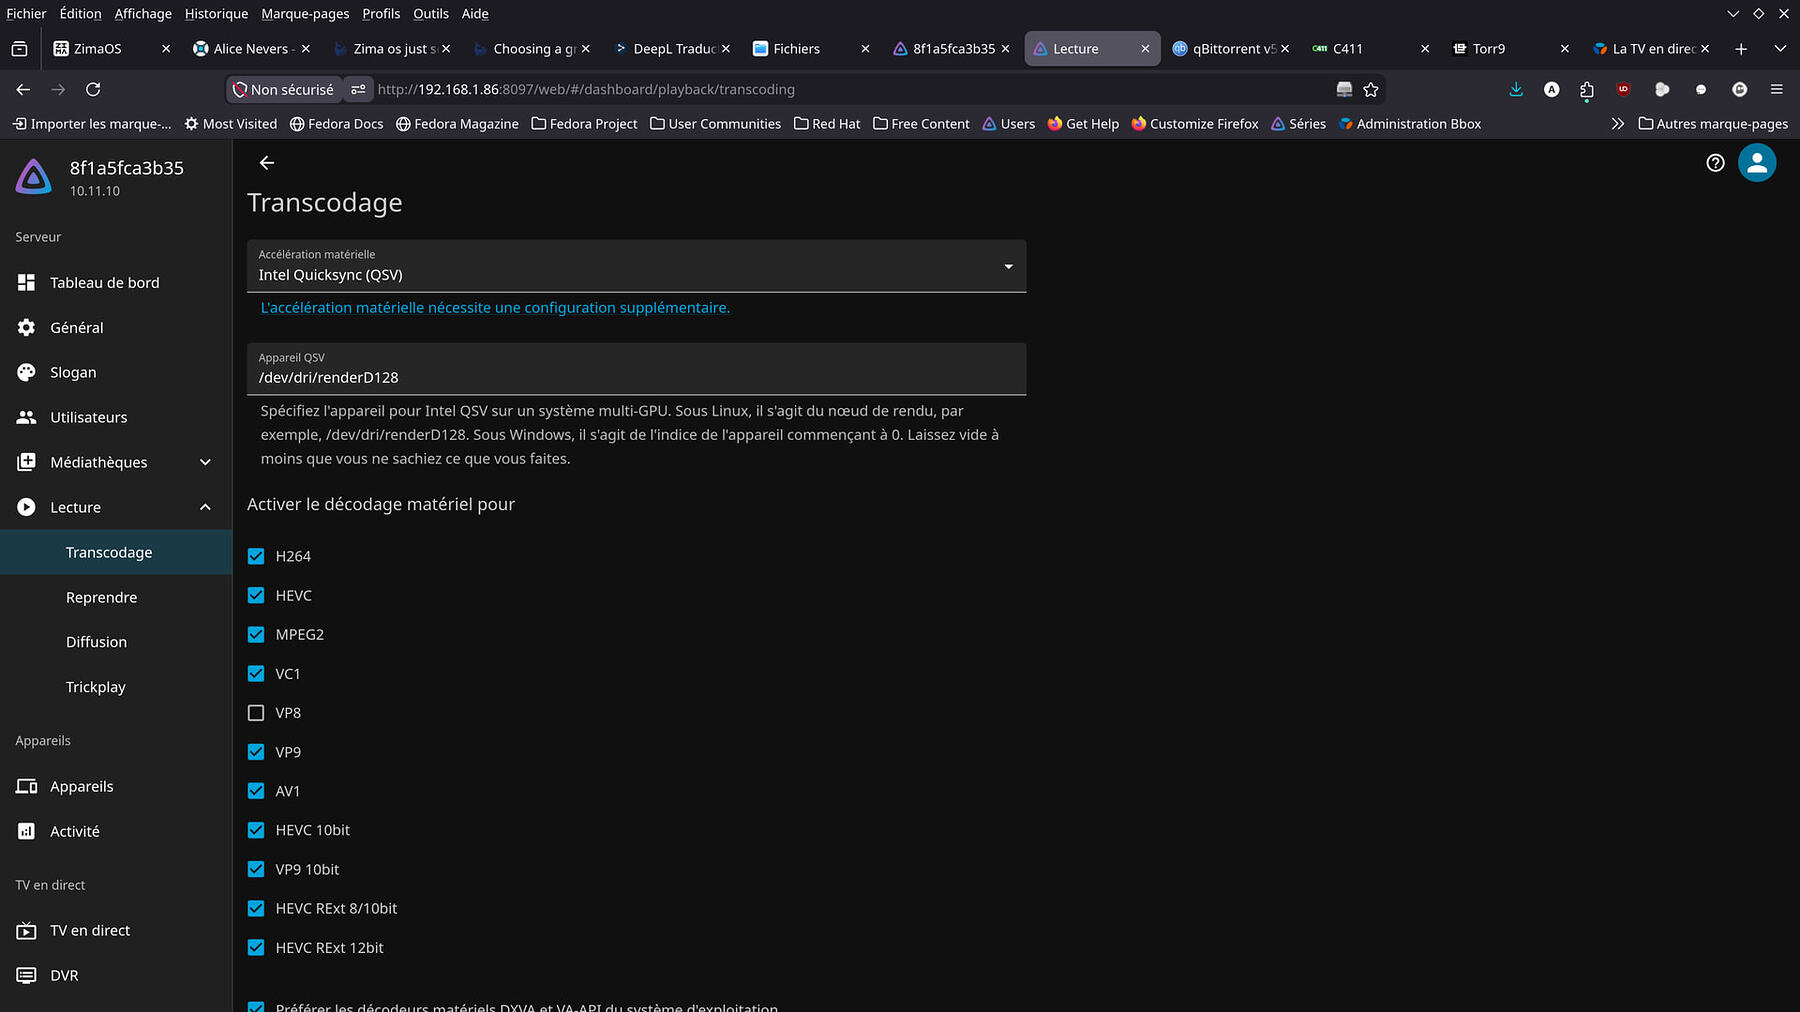Screen dimensions: 1800x1012
Task: Open Autres marque-pages folder
Action: (1713, 124)
